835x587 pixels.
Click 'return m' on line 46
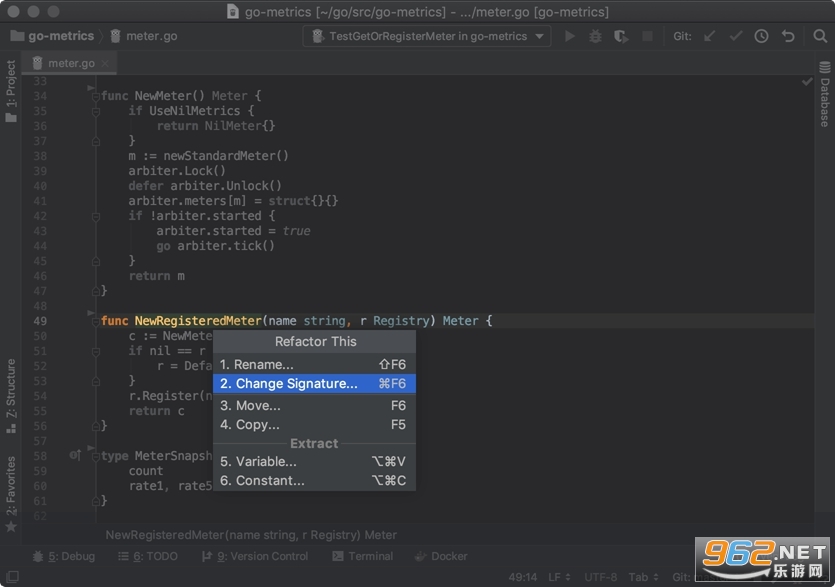point(157,276)
